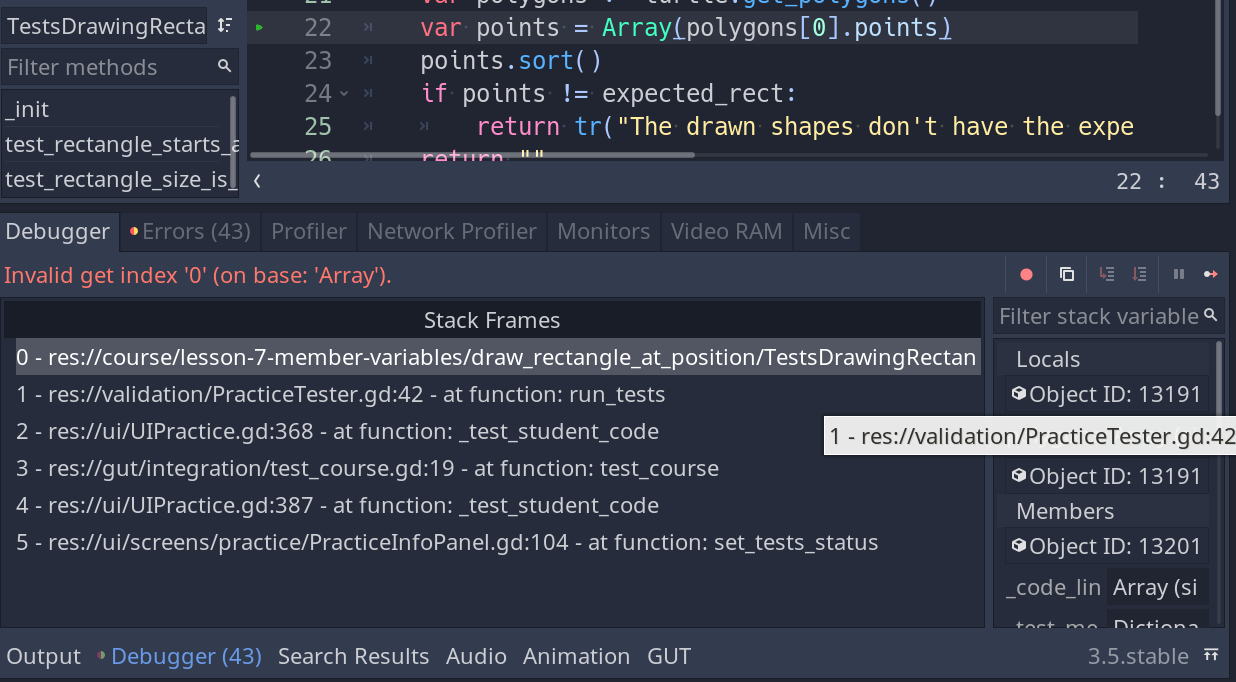Viewport: 1236px width, 682px height.
Task: Click line number 25 in the gutter
Action: coord(318,126)
